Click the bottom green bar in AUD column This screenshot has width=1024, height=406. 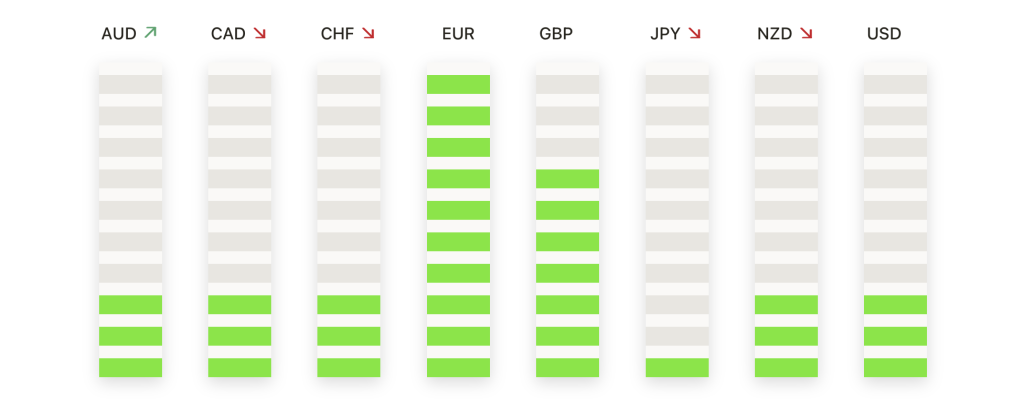131,367
